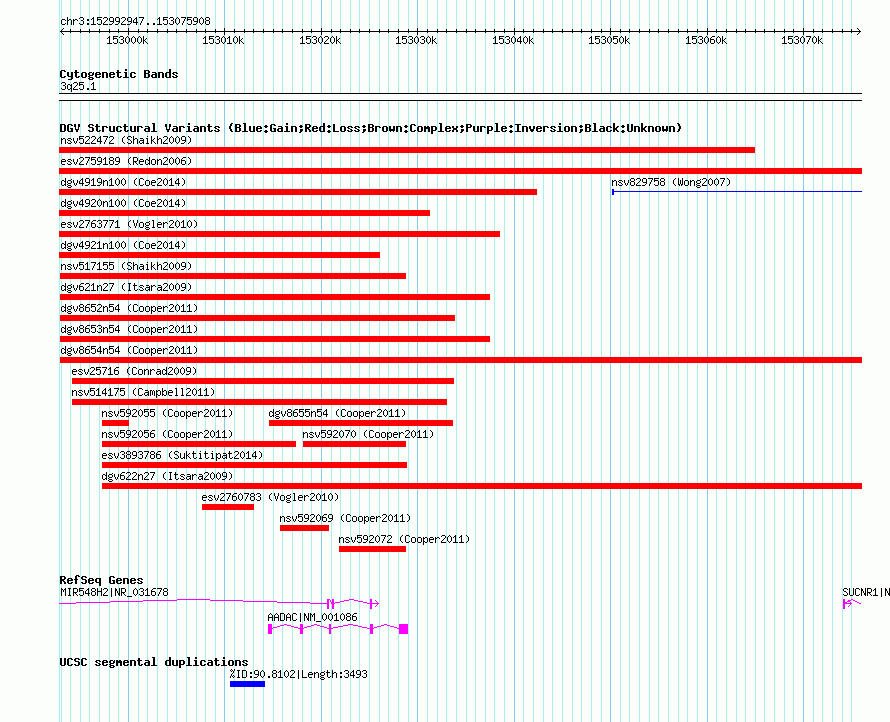Screen dimensions: 890x722
Task: Select the esv3893786 (Suktitipat2014) label
Action: (182, 455)
